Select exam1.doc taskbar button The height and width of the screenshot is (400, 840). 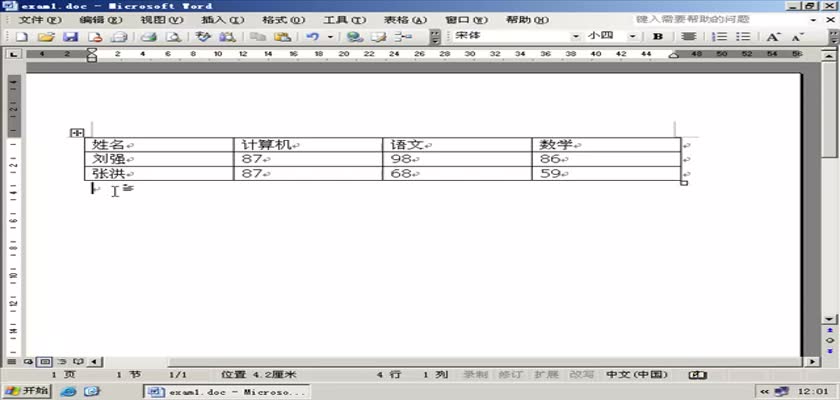(227, 391)
